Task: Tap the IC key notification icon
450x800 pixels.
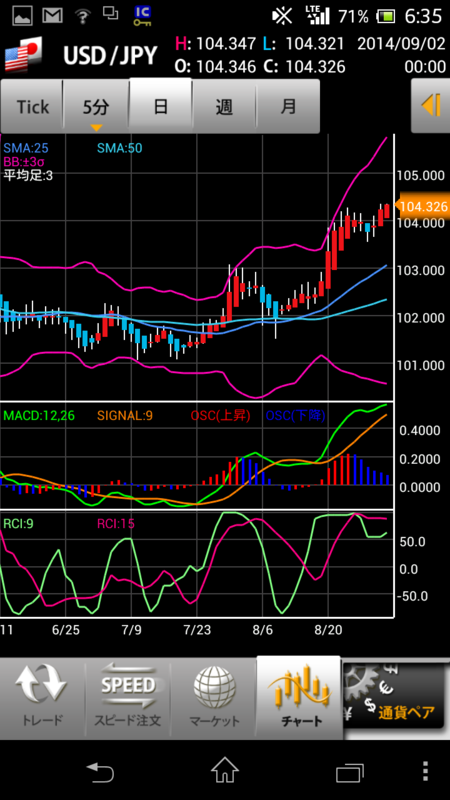Action: click(x=140, y=16)
